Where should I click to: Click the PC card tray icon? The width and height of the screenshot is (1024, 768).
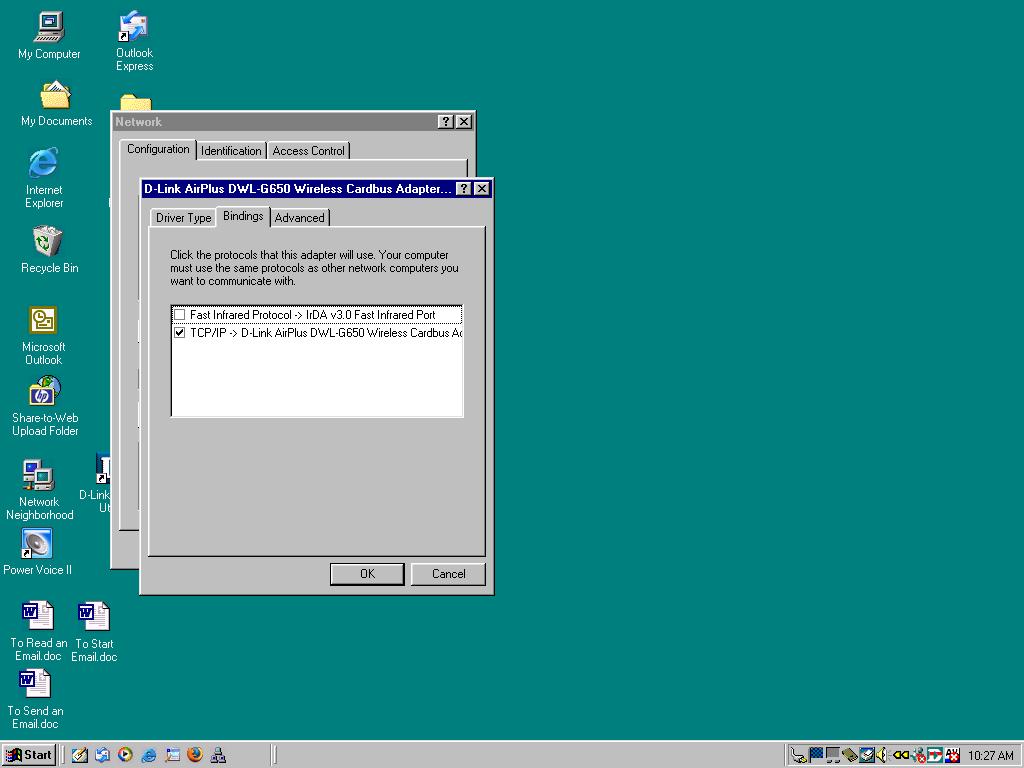[850, 756]
